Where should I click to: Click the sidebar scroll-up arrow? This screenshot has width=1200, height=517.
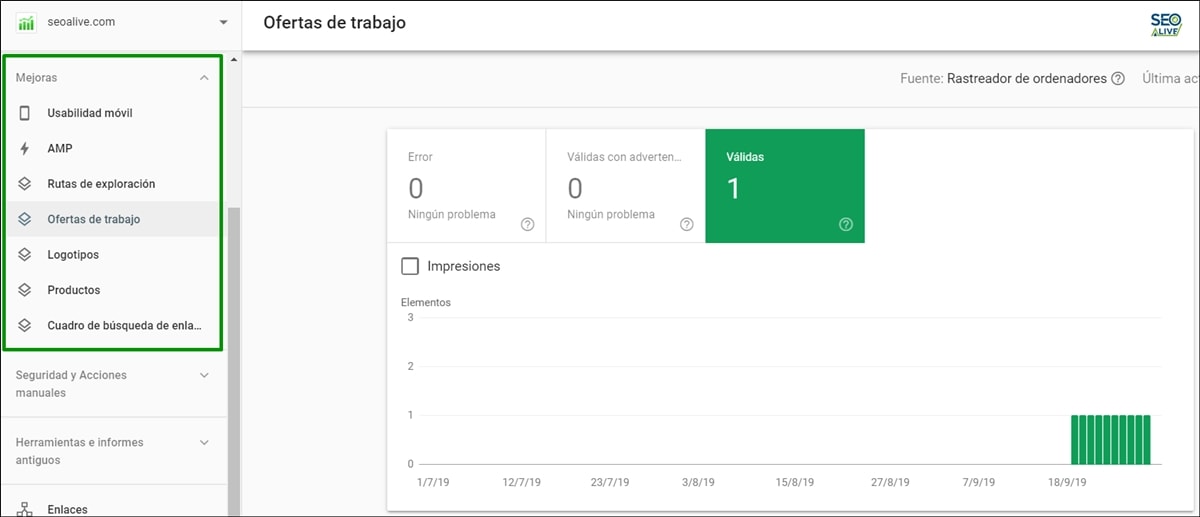pyautogui.click(x=234, y=60)
